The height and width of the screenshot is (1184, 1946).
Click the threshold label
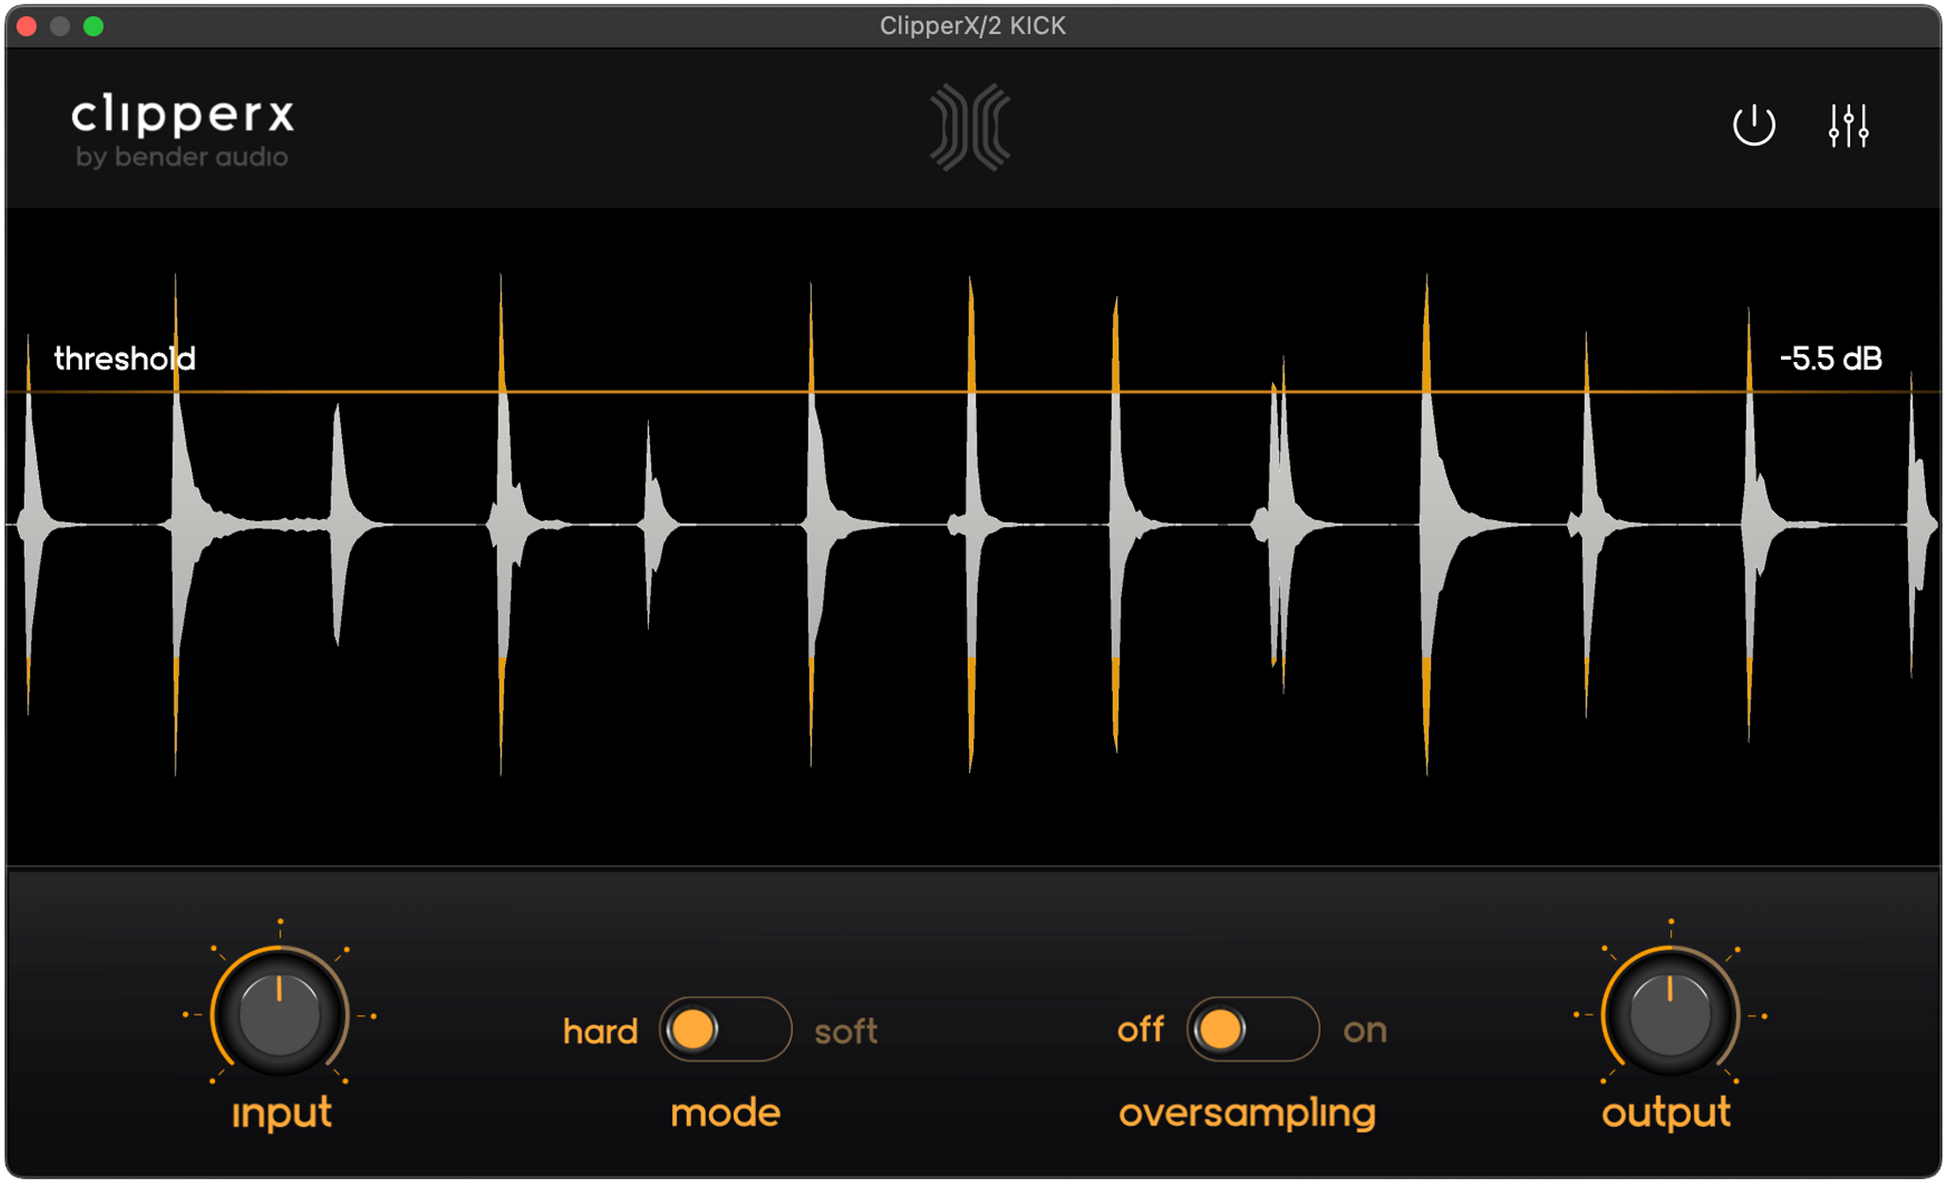point(125,358)
